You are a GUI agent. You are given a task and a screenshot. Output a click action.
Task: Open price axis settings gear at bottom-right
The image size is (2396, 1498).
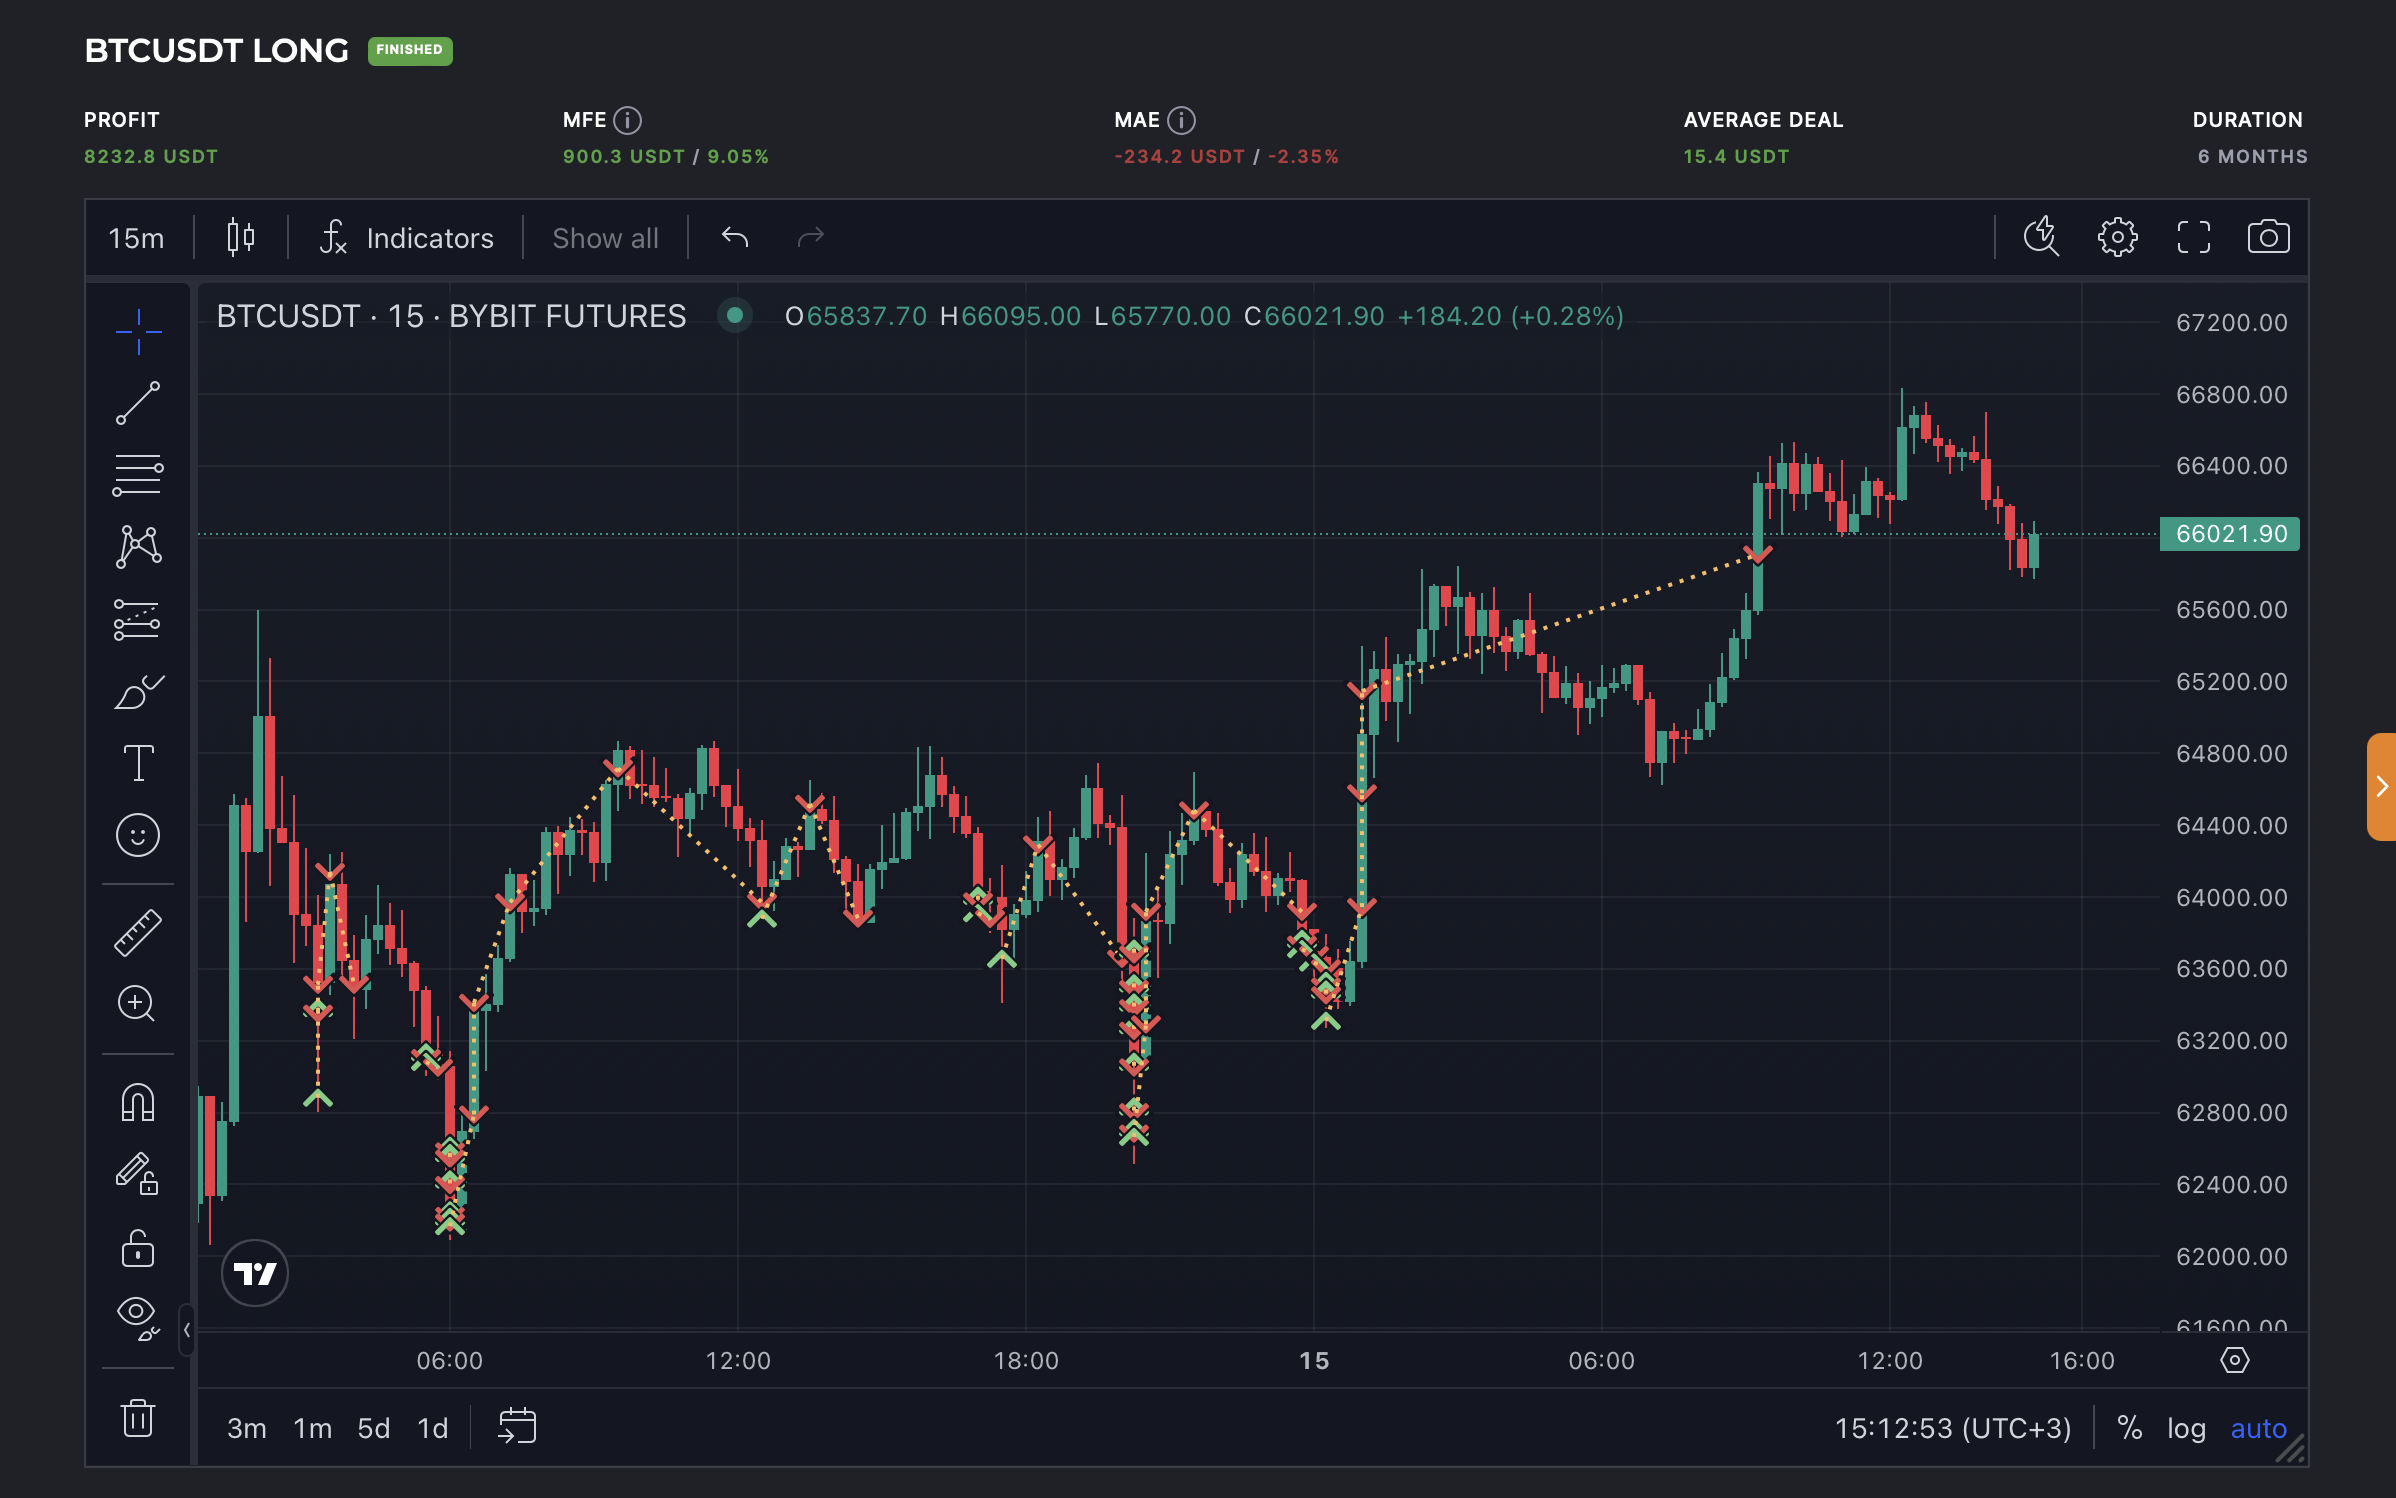coord(2234,1360)
